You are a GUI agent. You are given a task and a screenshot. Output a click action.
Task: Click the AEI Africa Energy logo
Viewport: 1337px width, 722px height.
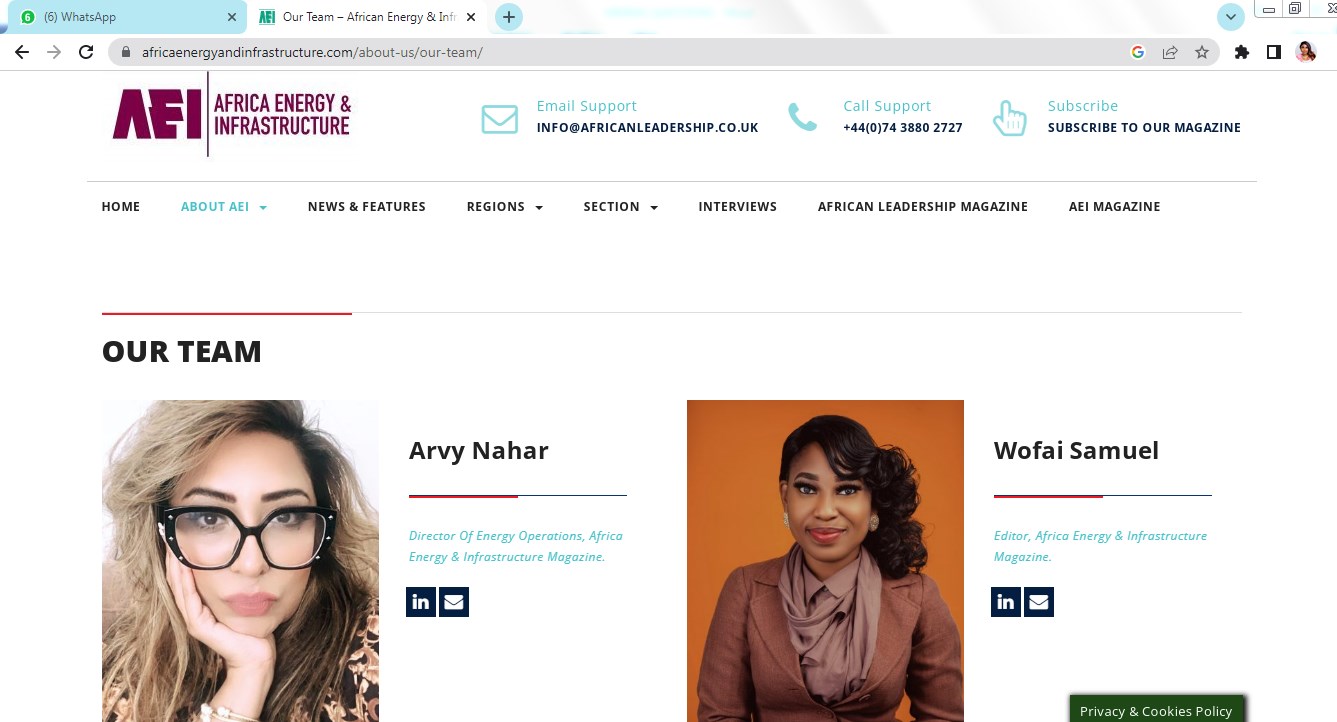[x=231, y=114]
